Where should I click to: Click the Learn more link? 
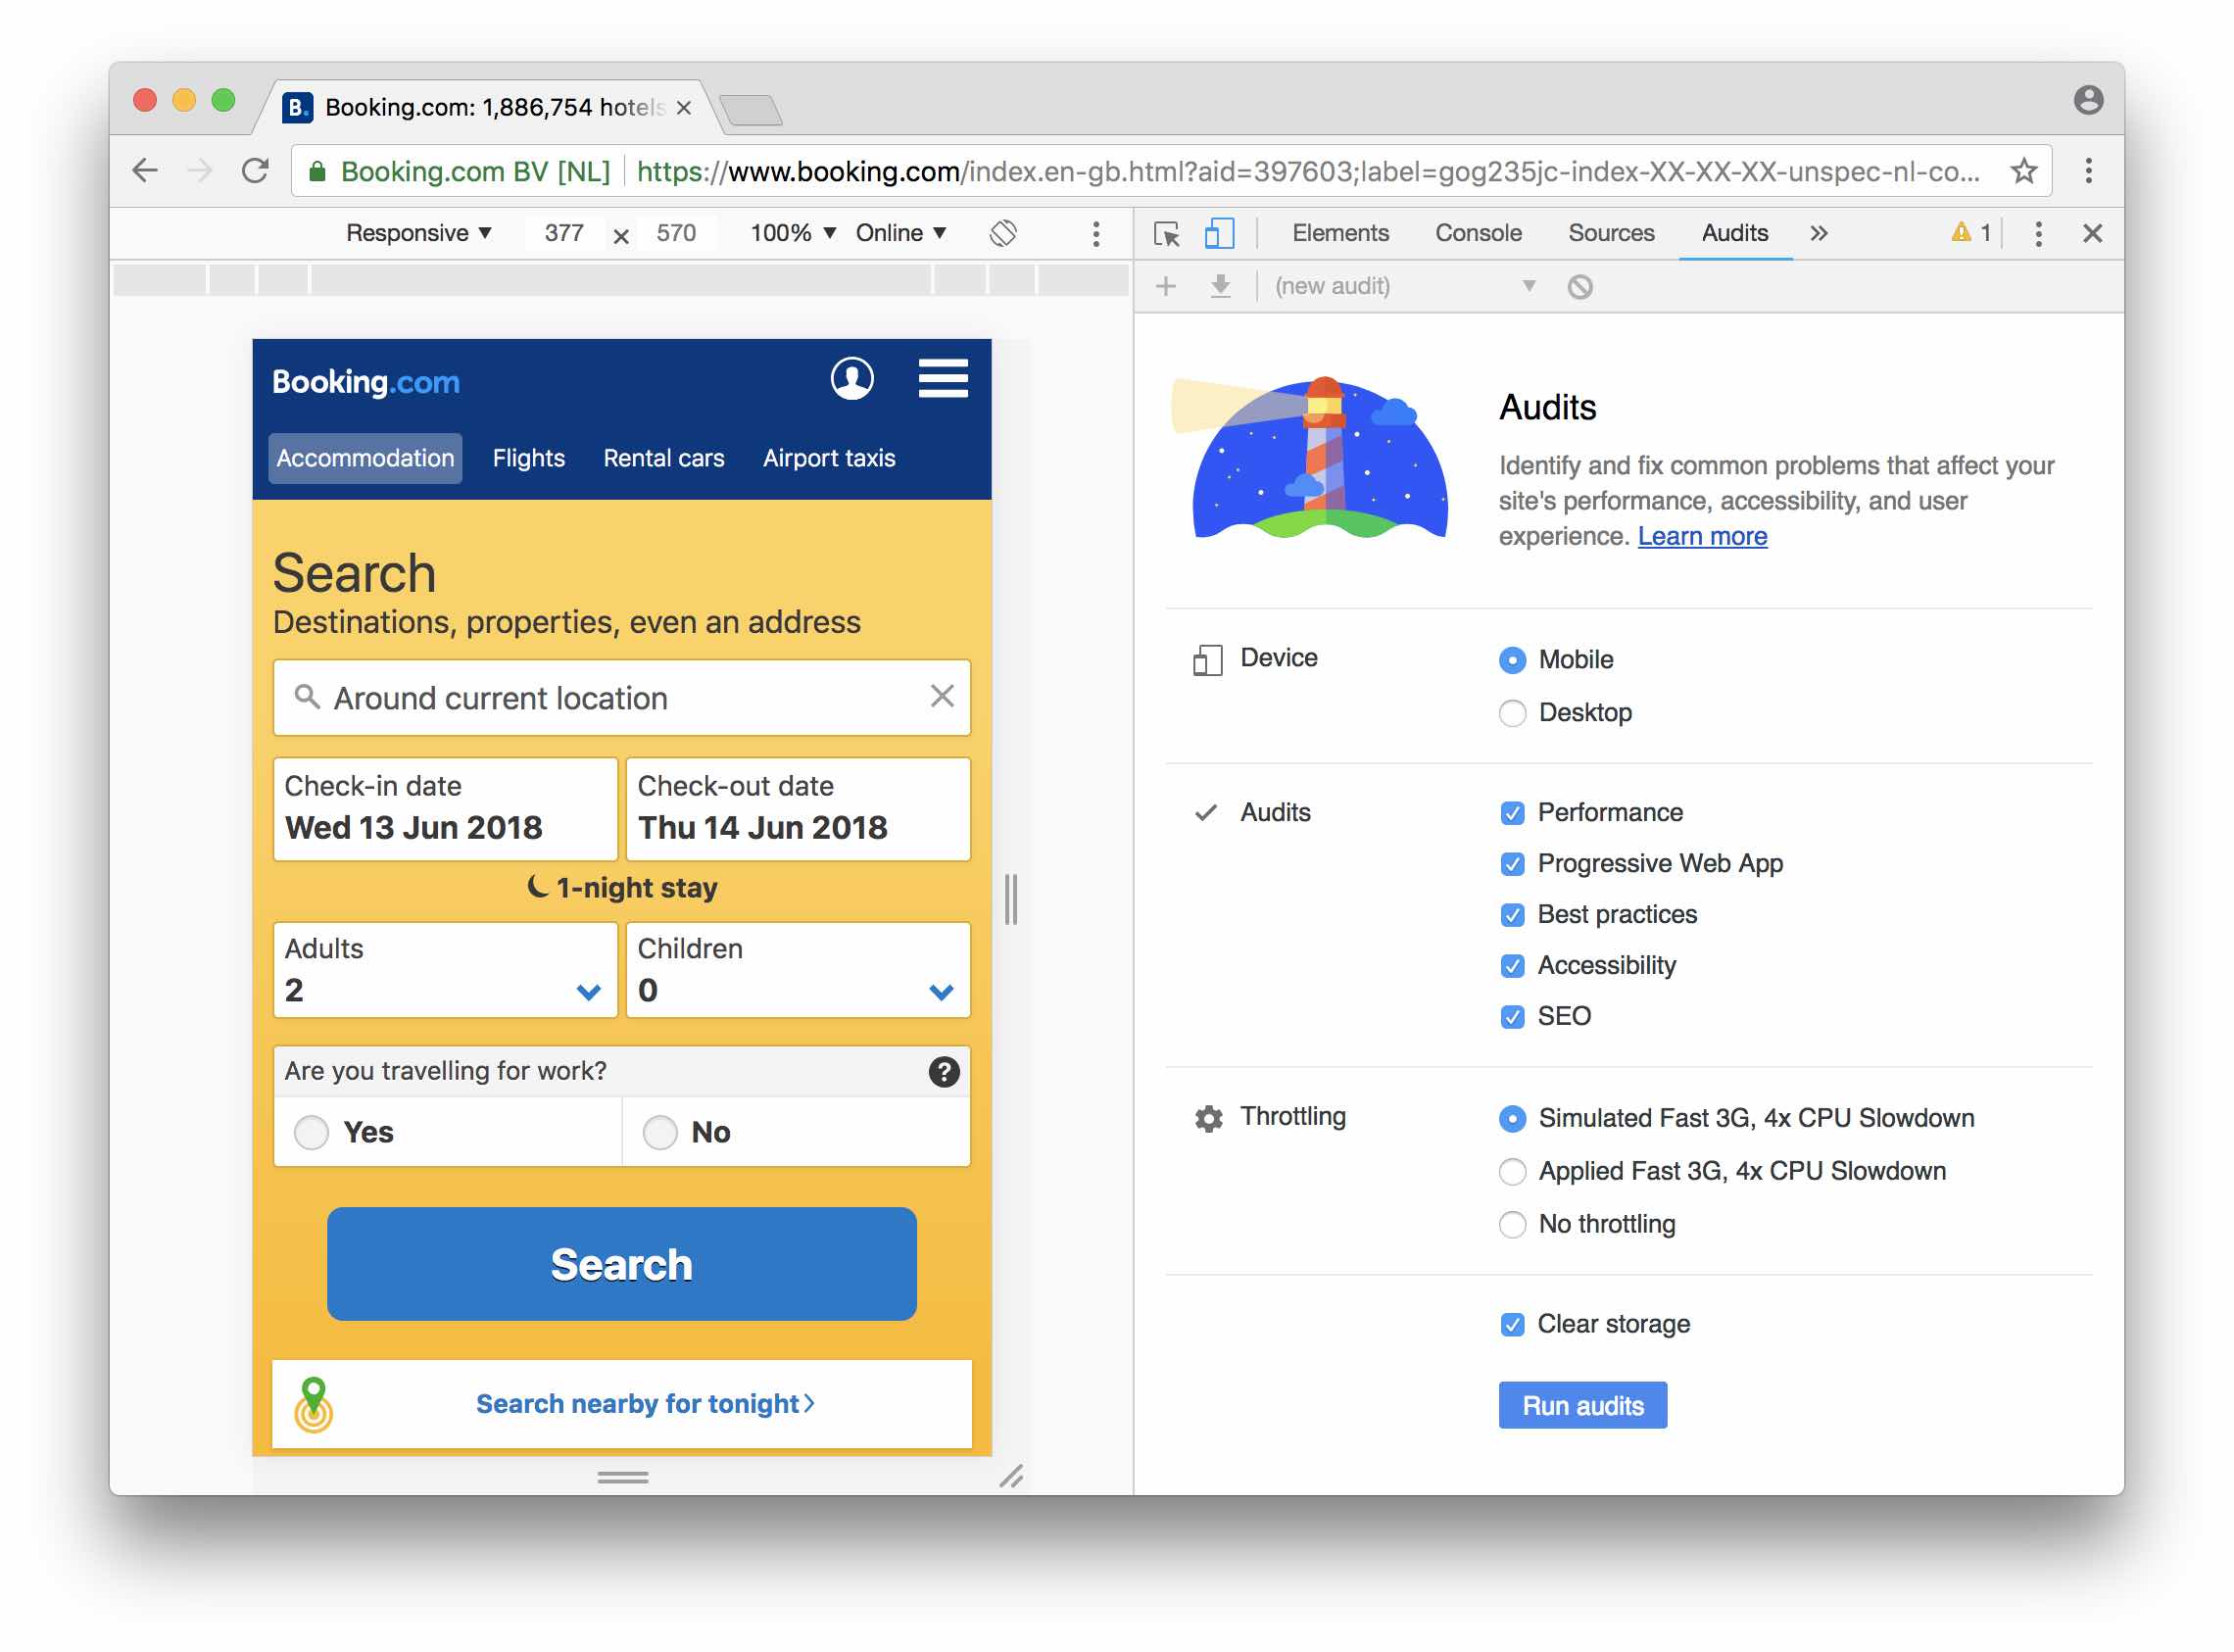[1702, 537]
